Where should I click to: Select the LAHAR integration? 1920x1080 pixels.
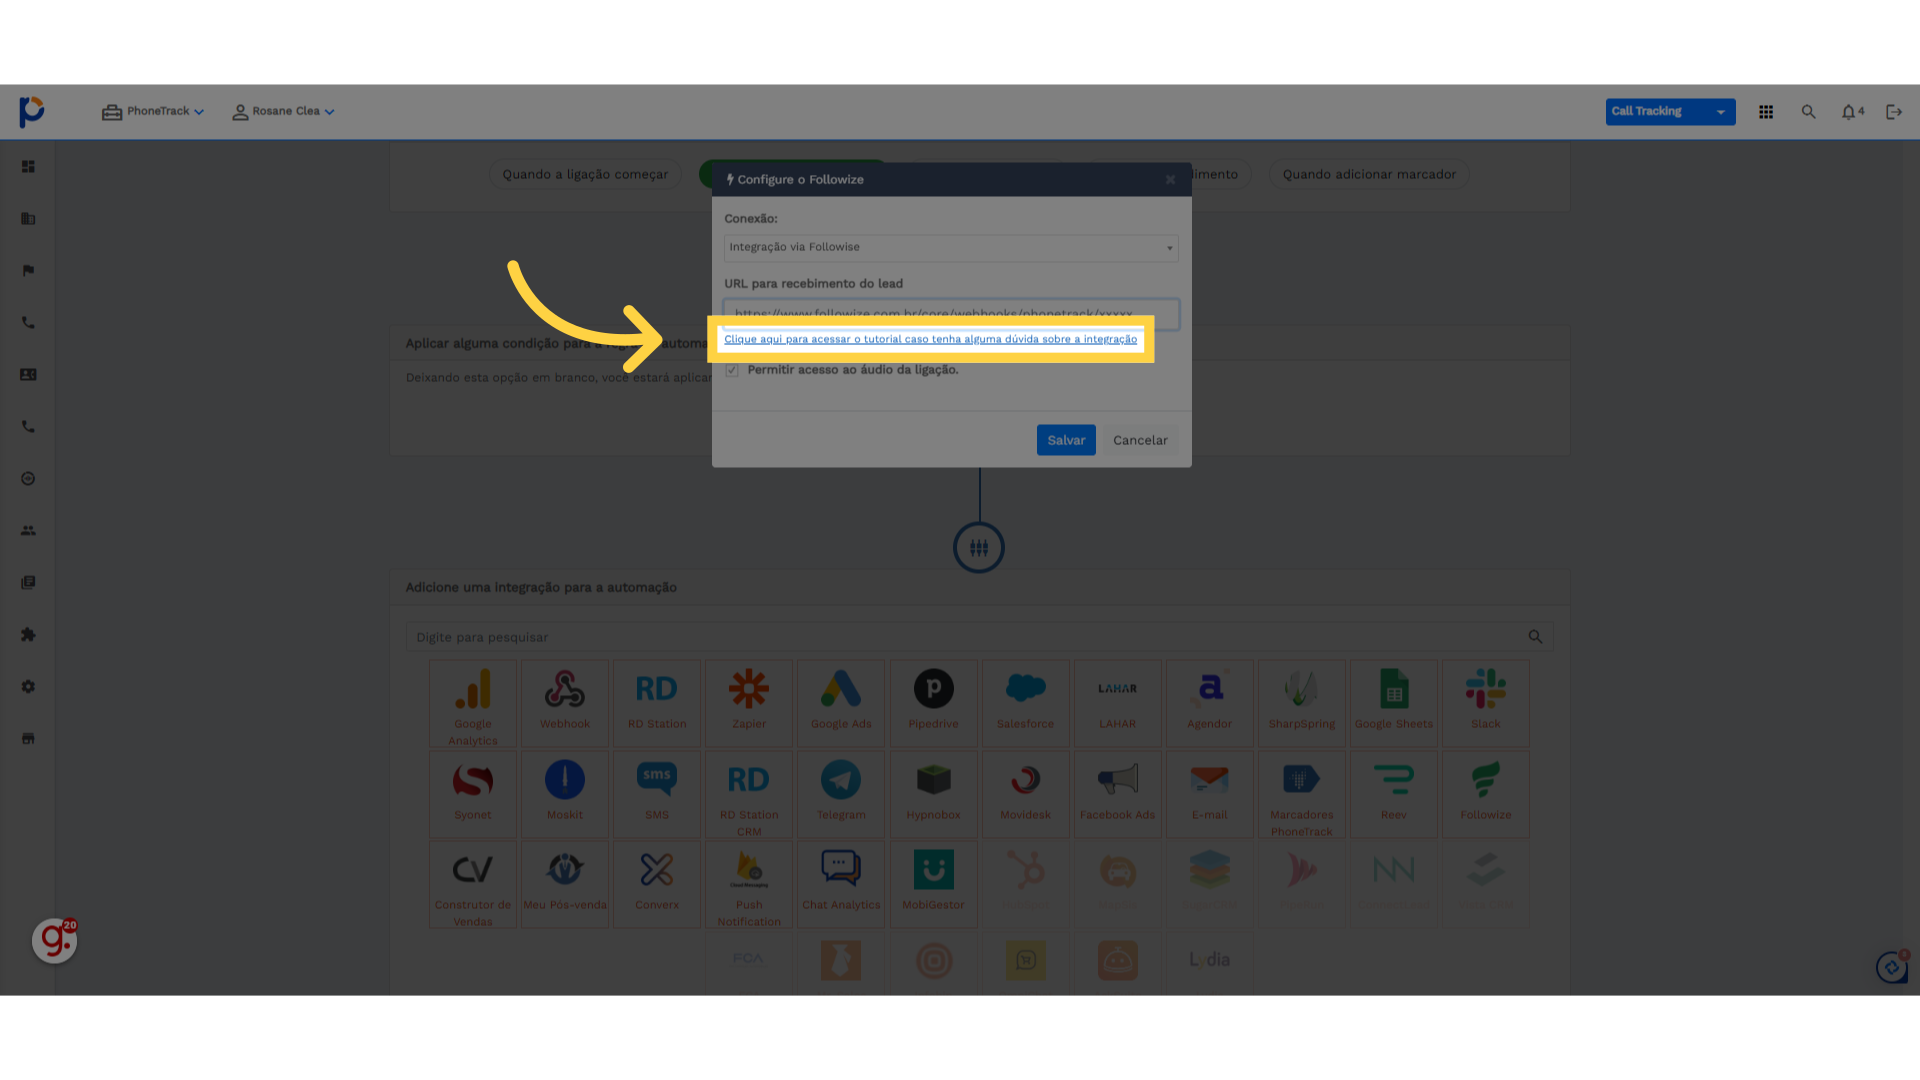pos(1117,704)
